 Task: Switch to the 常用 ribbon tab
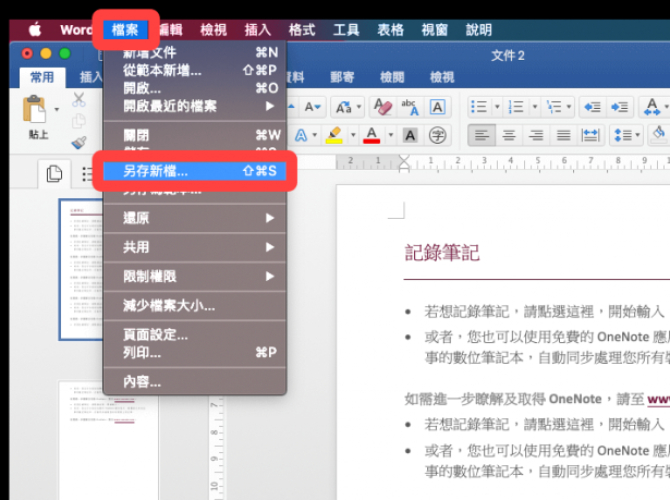pyautogui.click(x=42, y=77)
